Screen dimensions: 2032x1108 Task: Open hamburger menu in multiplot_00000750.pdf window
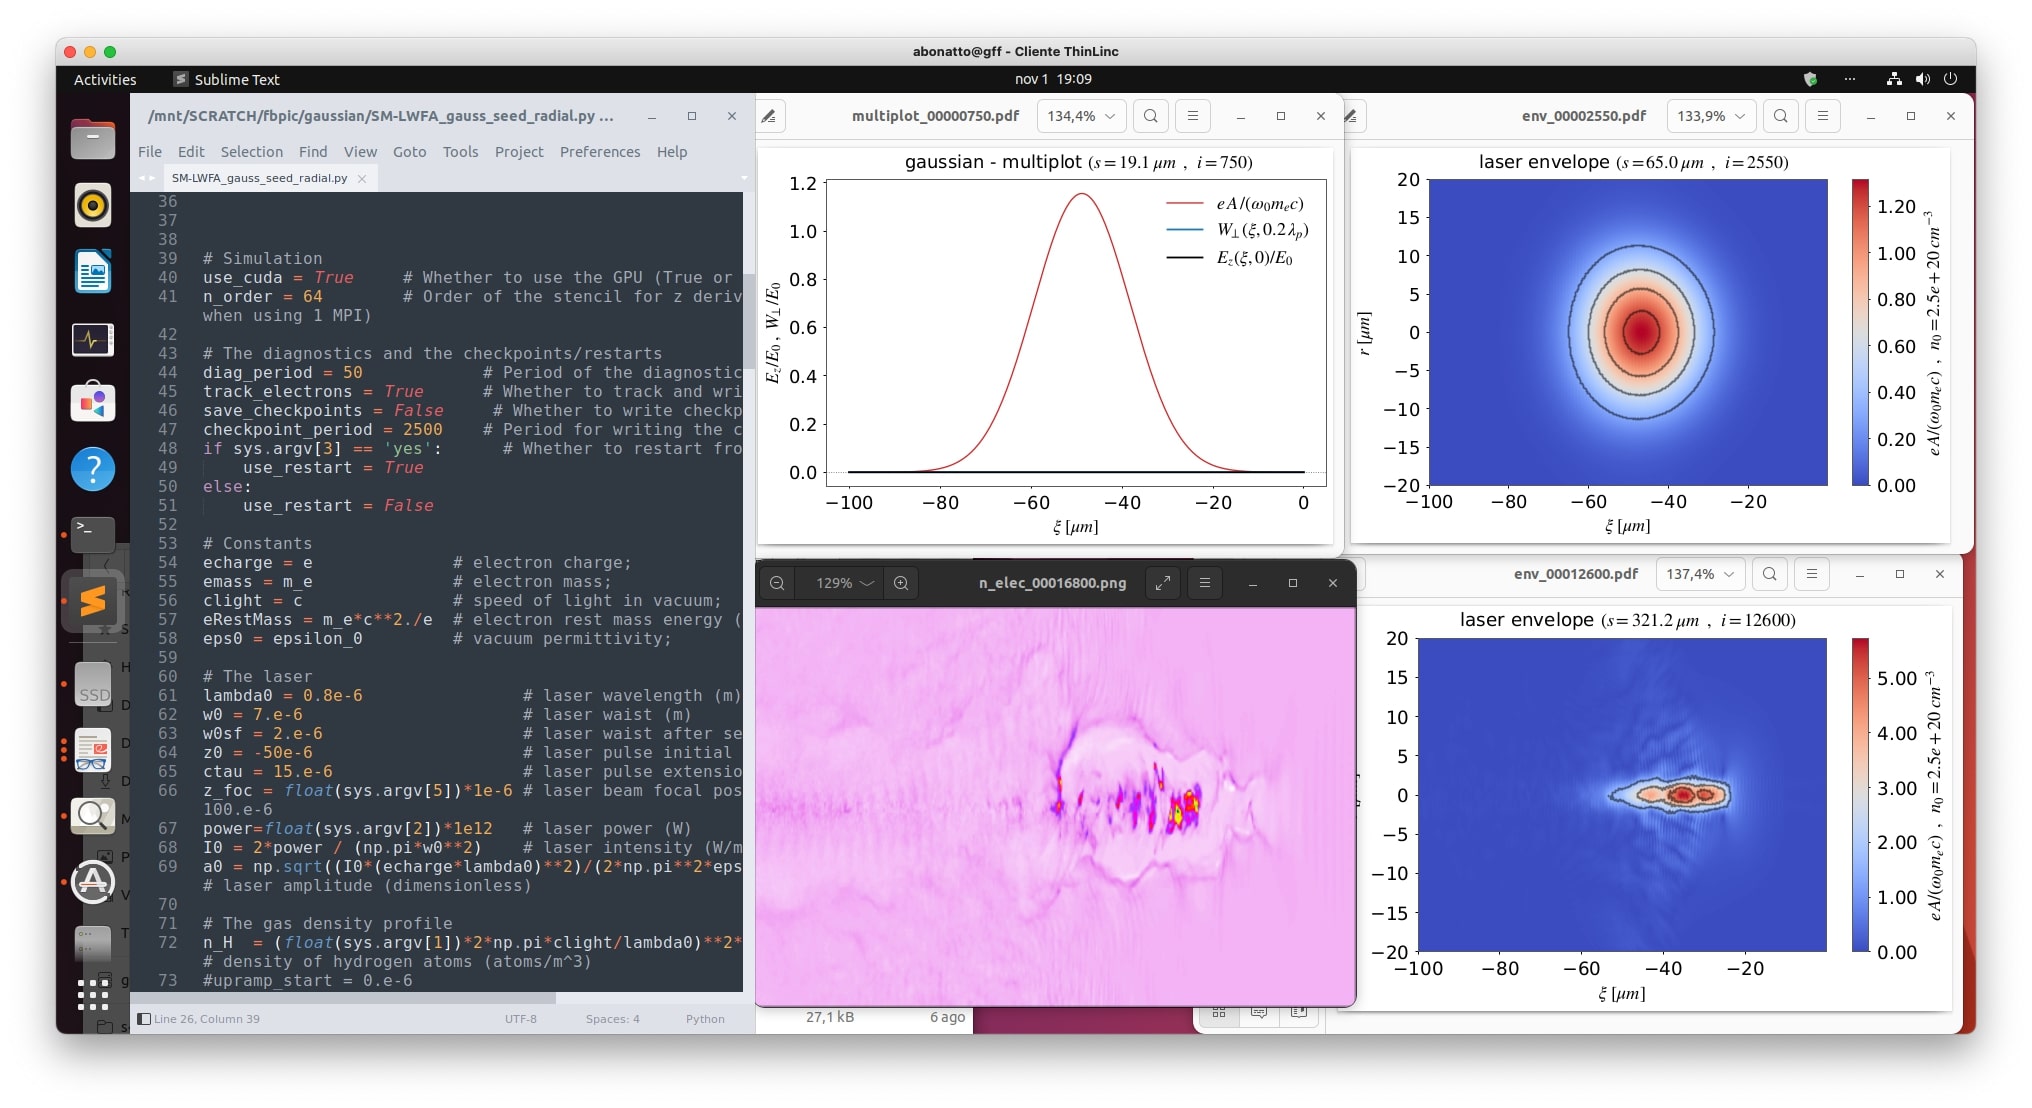[1193, 117]
